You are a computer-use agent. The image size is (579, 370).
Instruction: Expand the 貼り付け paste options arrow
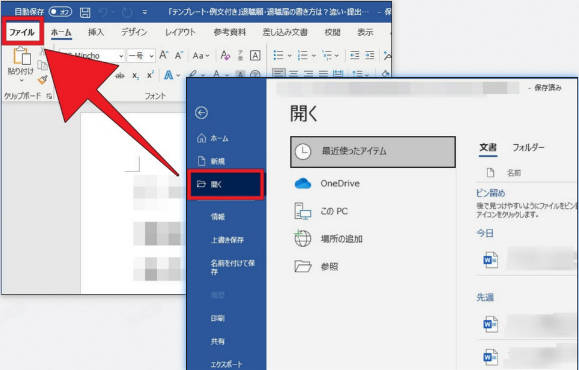(21, 80)
